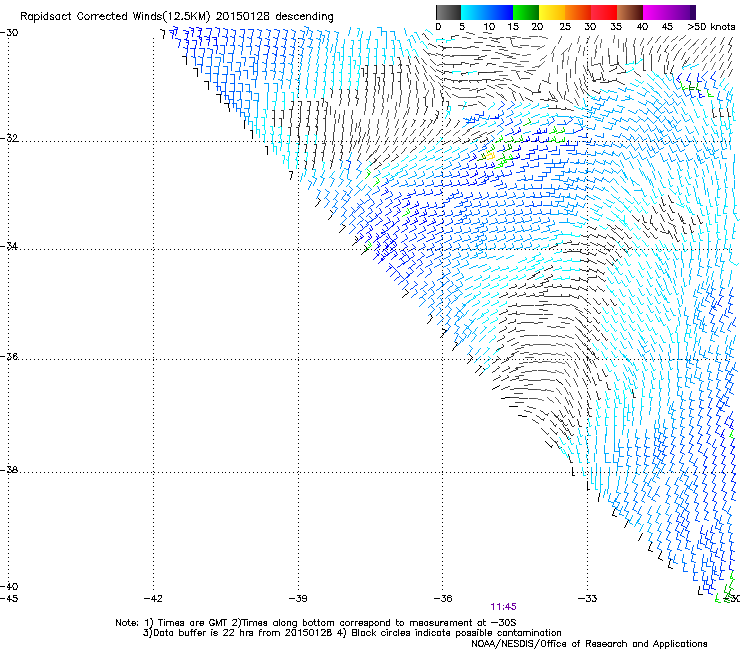Click the yellow 20-25 knots legend segment
The height and width of the screenshot is (650, 740).
pos(552,12)
